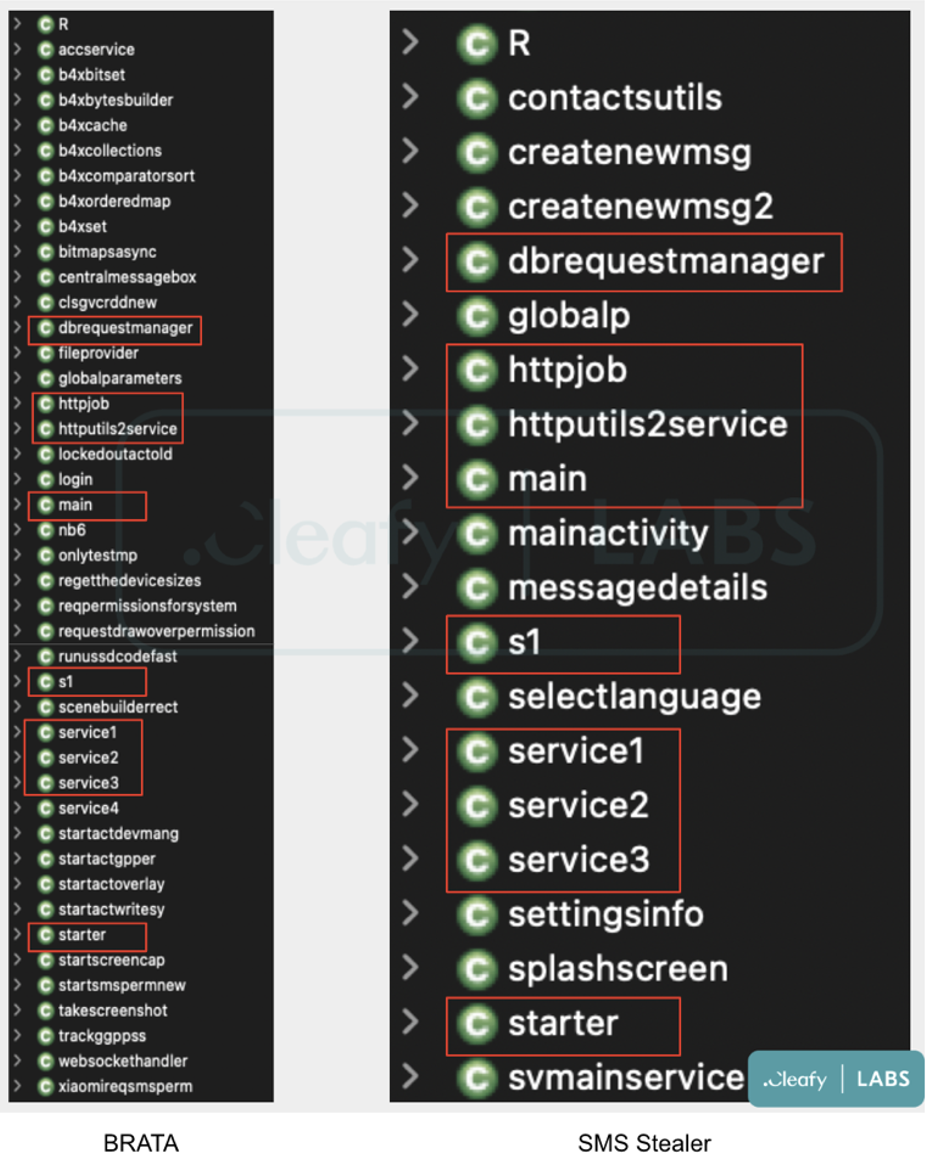Select main in SMS Stealer list
The height and width of the screenshot is (1168, 932).
548,479
